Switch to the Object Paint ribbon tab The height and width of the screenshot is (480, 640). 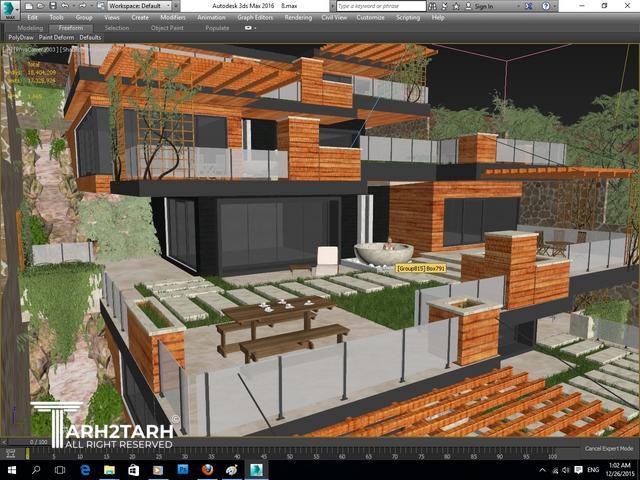pos(166,28)
